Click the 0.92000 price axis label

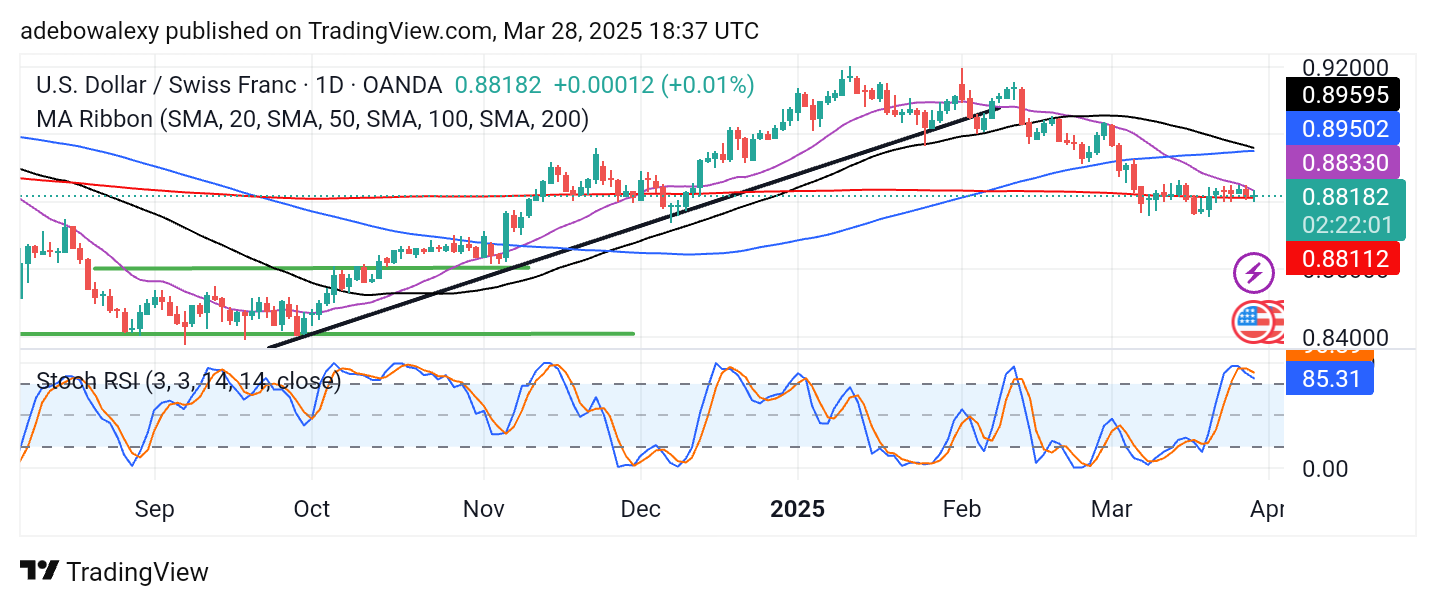click(1345, 68)
